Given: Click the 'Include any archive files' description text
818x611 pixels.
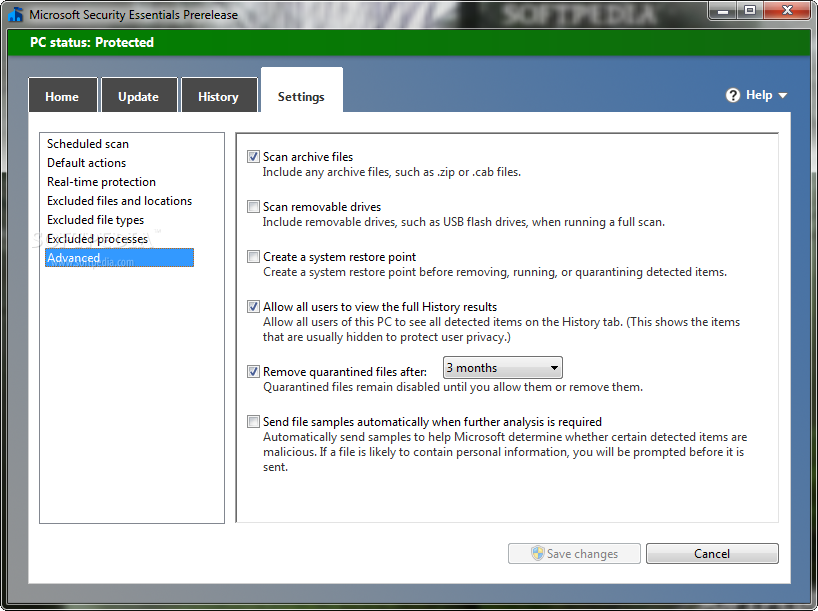Looking at the screenshot, I should click(391, 172).
